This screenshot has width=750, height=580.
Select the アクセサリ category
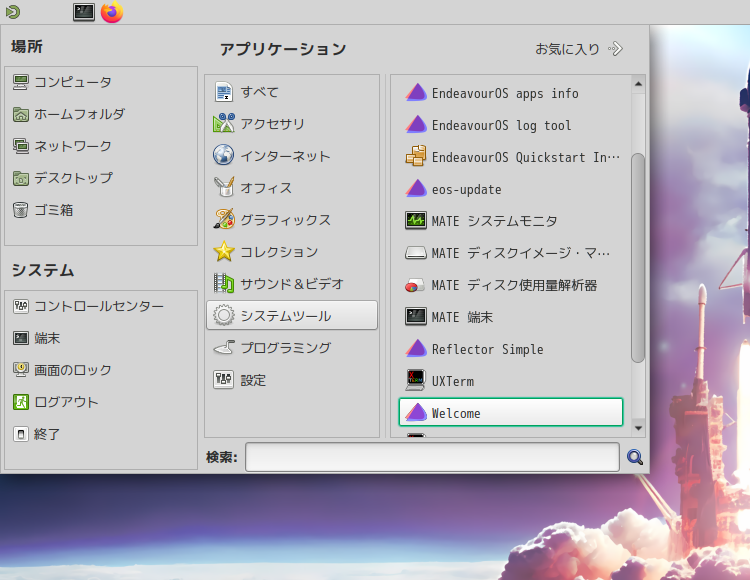pyautogui.click(x=292, y=124)
